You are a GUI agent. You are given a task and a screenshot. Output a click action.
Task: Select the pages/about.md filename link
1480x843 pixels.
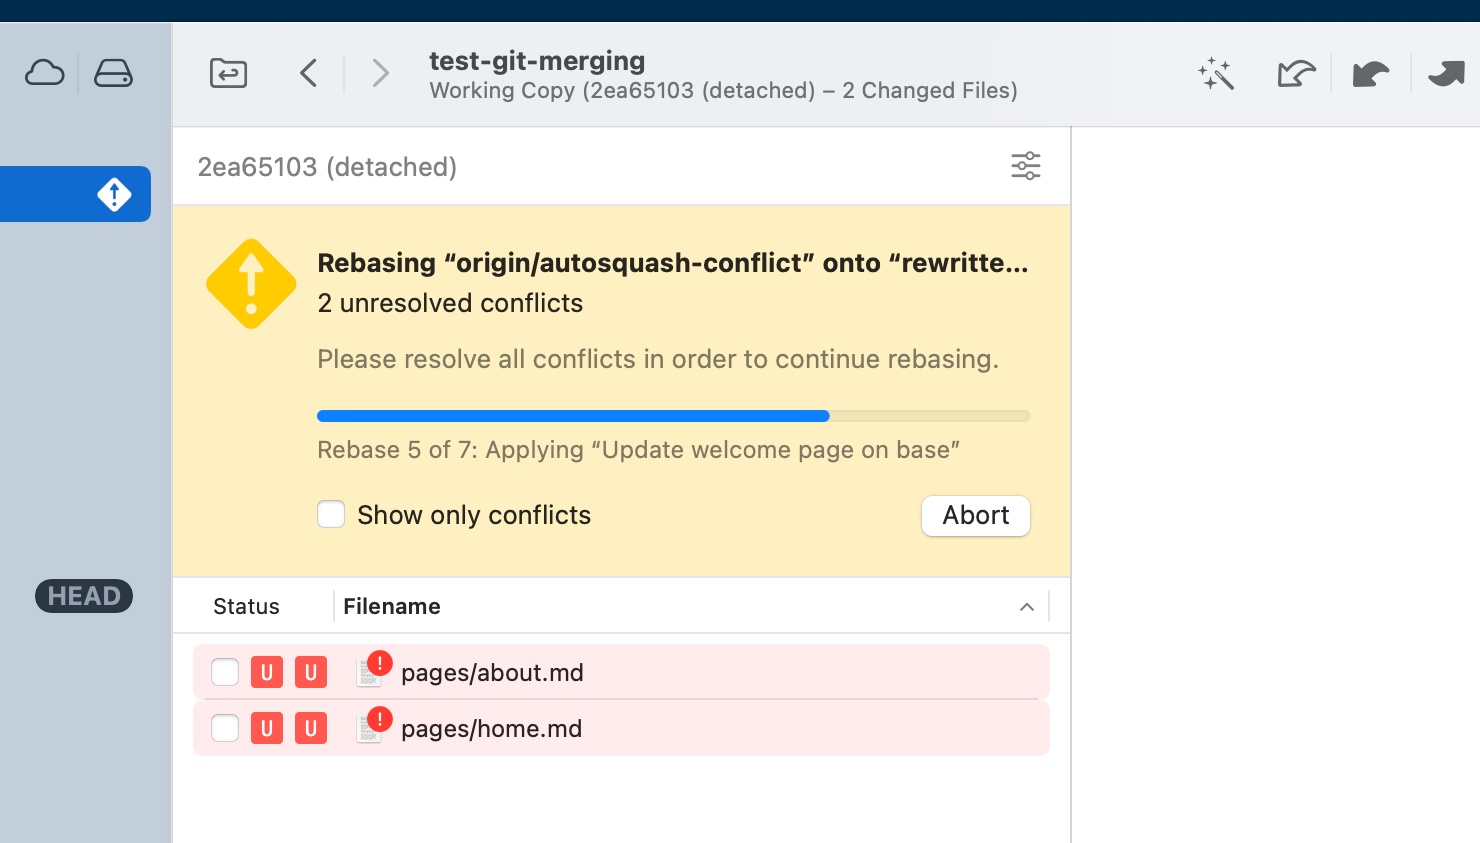[x=492, y=672]
